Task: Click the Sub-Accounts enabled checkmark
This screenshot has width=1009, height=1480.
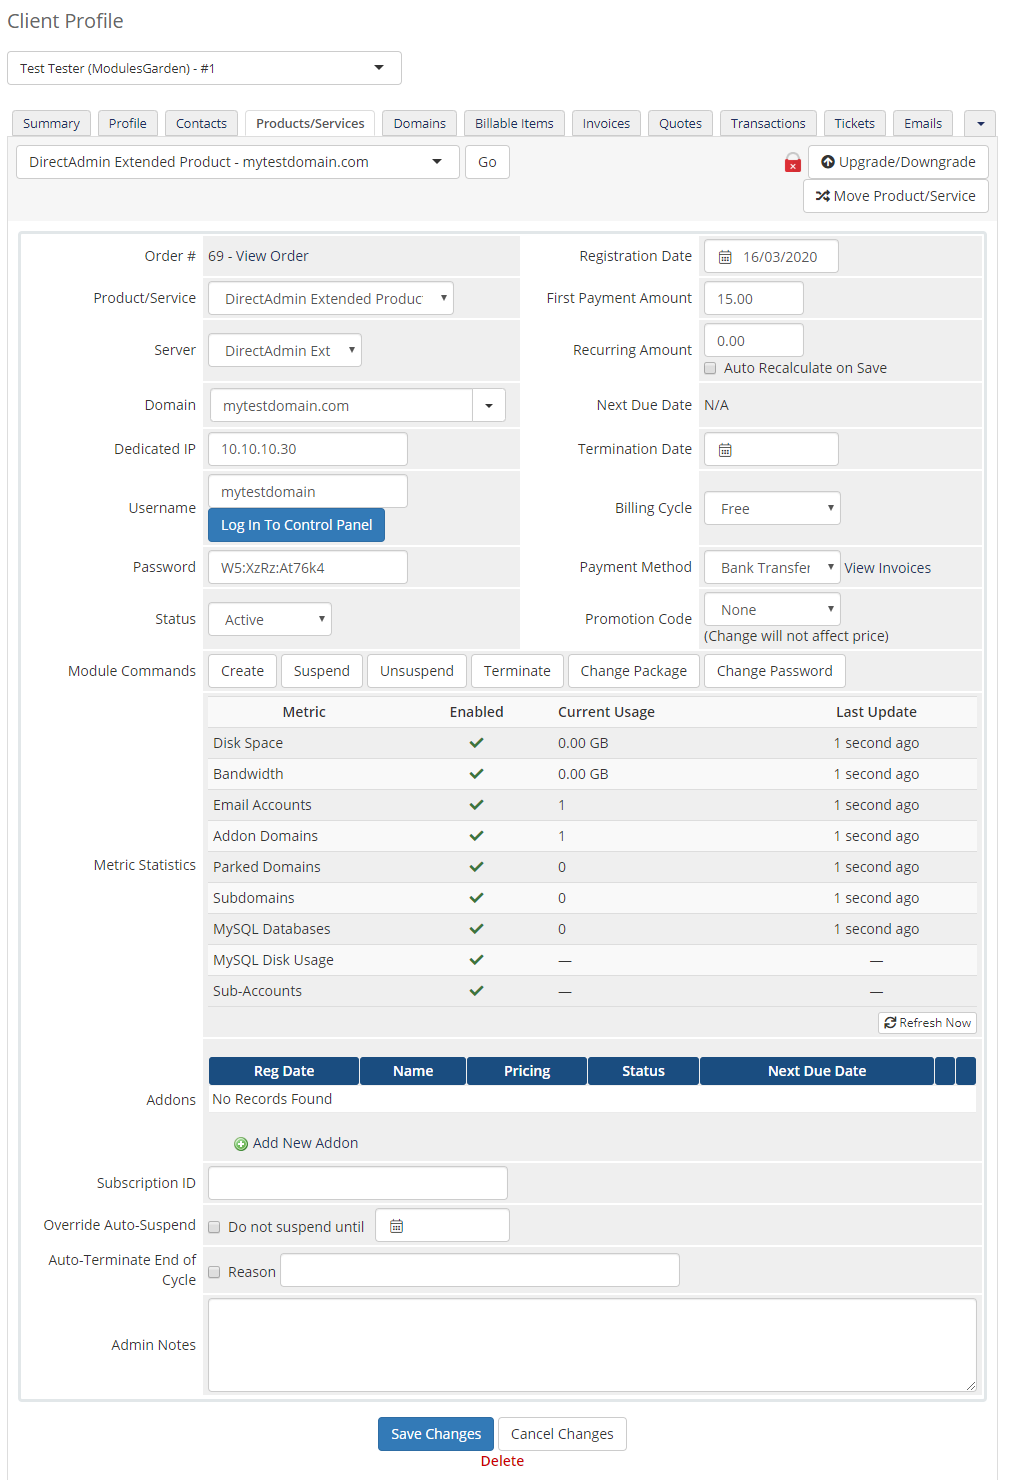Action: (476, 991)
